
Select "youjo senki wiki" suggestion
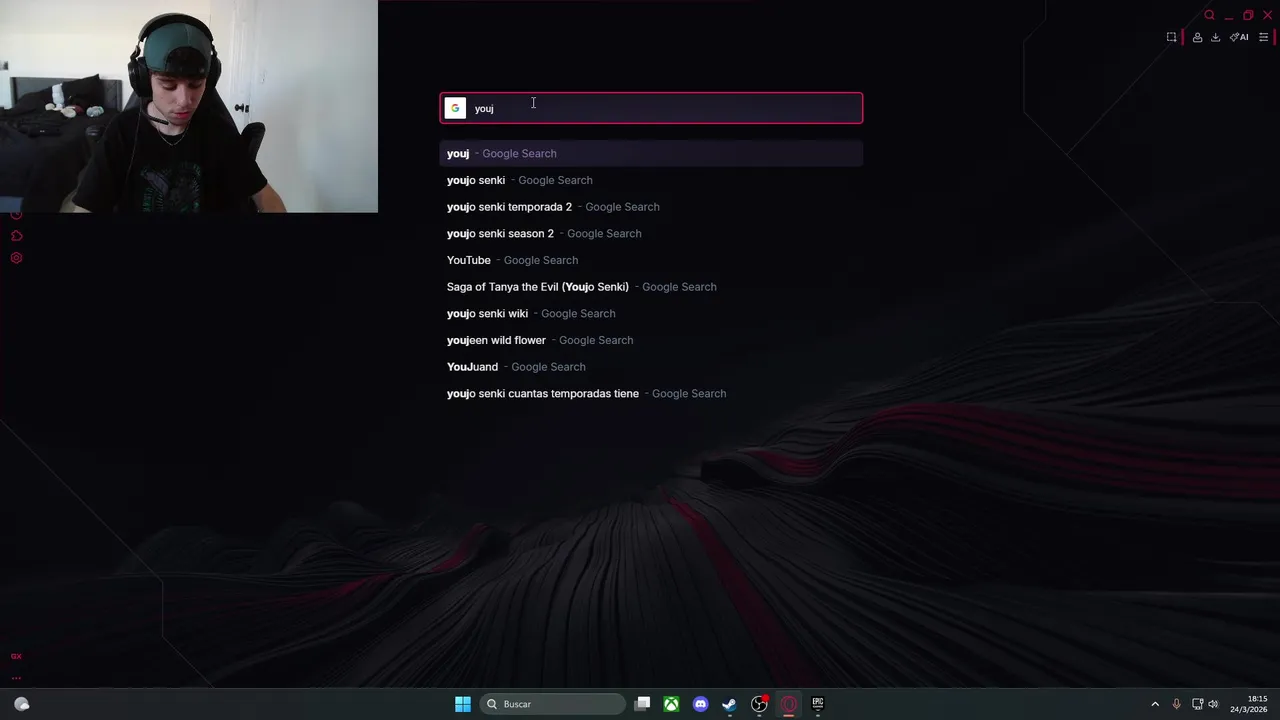[651, 314]
